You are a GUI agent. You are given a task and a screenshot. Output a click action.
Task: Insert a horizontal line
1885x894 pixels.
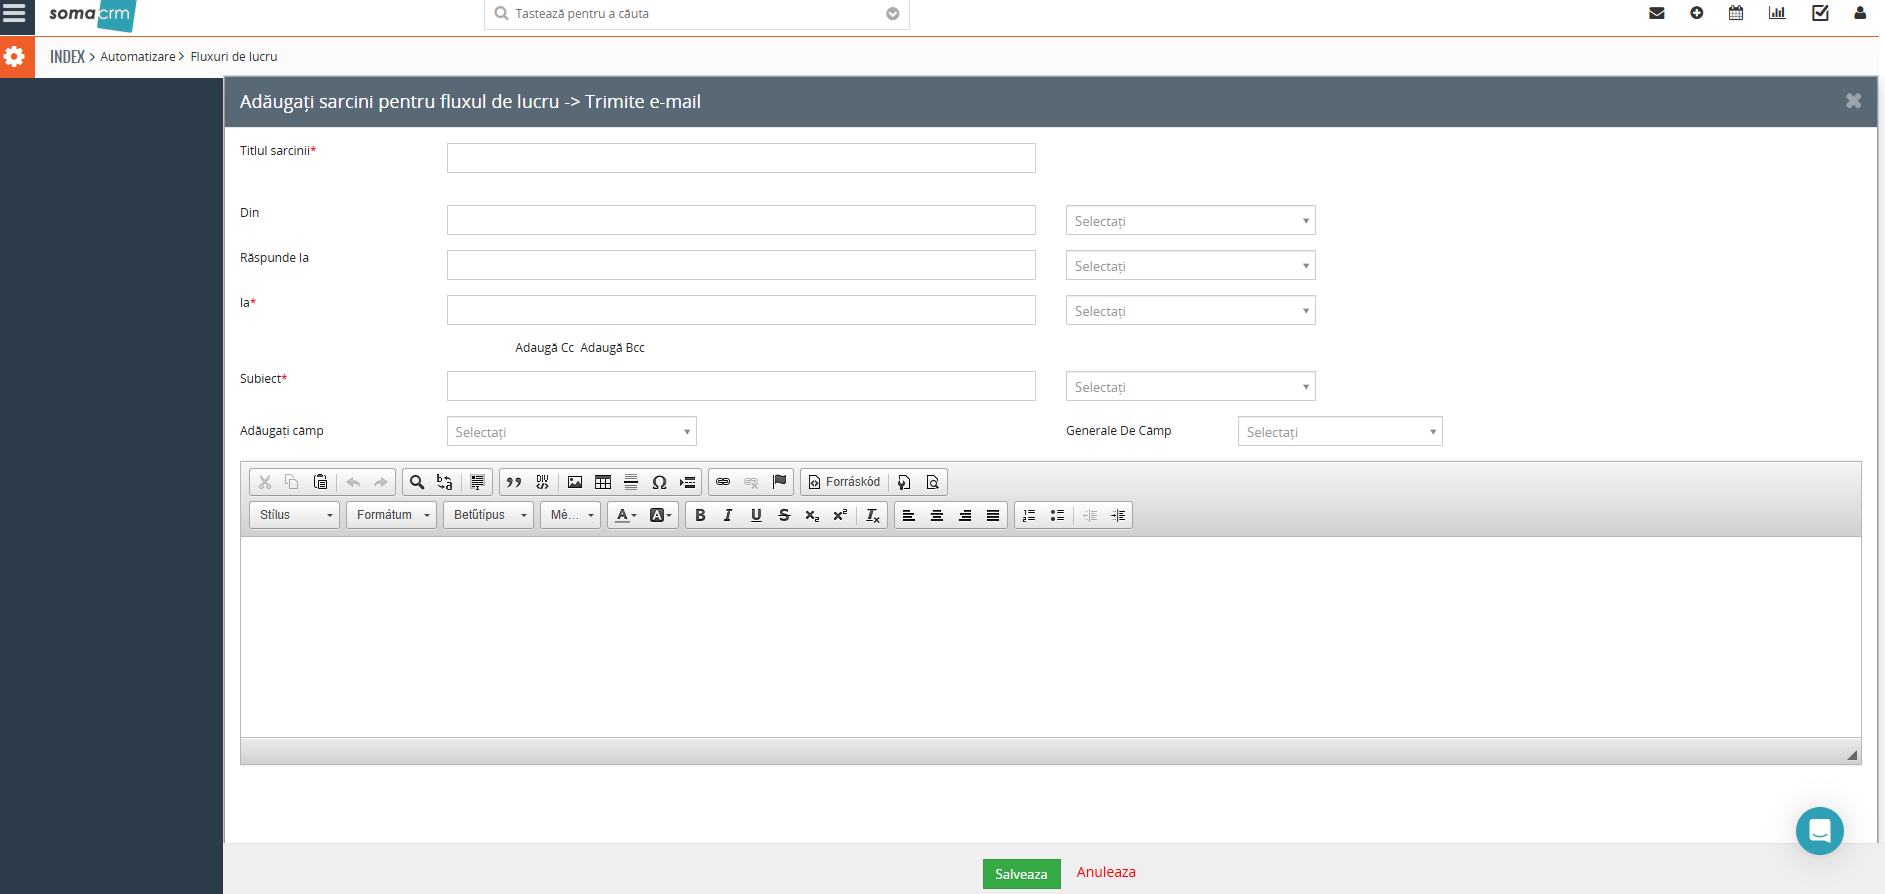631,482
